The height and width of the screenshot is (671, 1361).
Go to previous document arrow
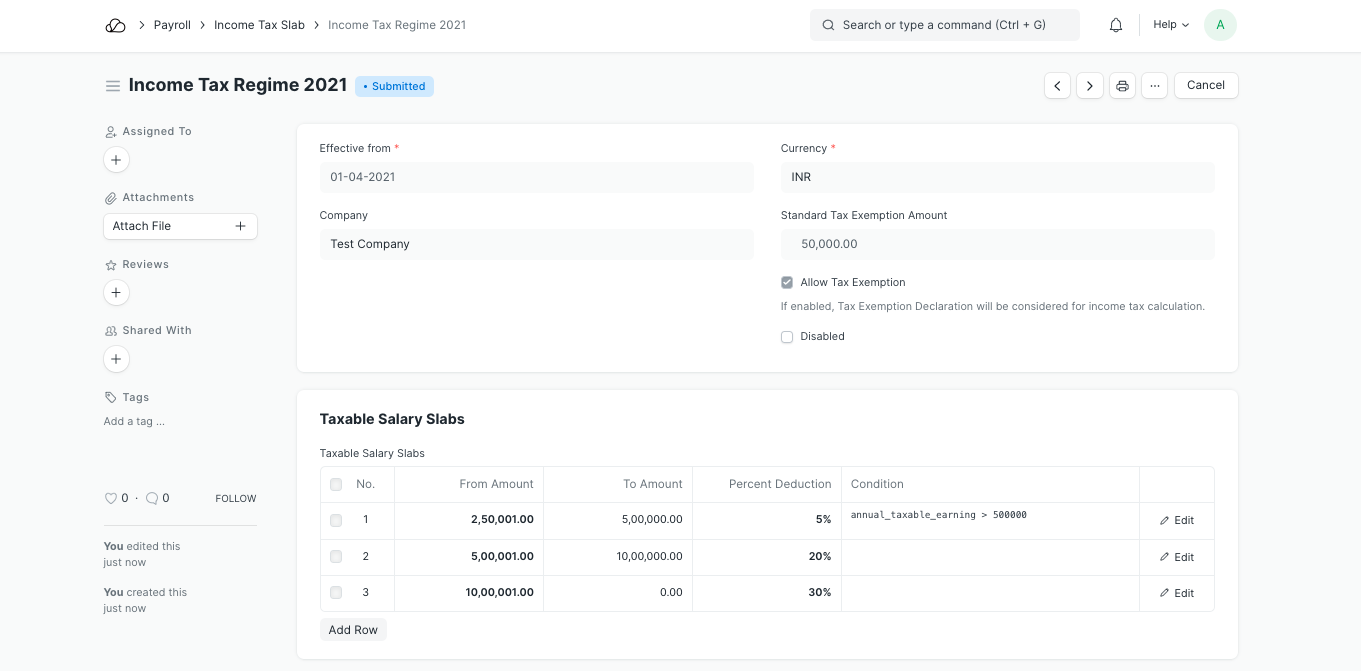tap(1057, 86)
